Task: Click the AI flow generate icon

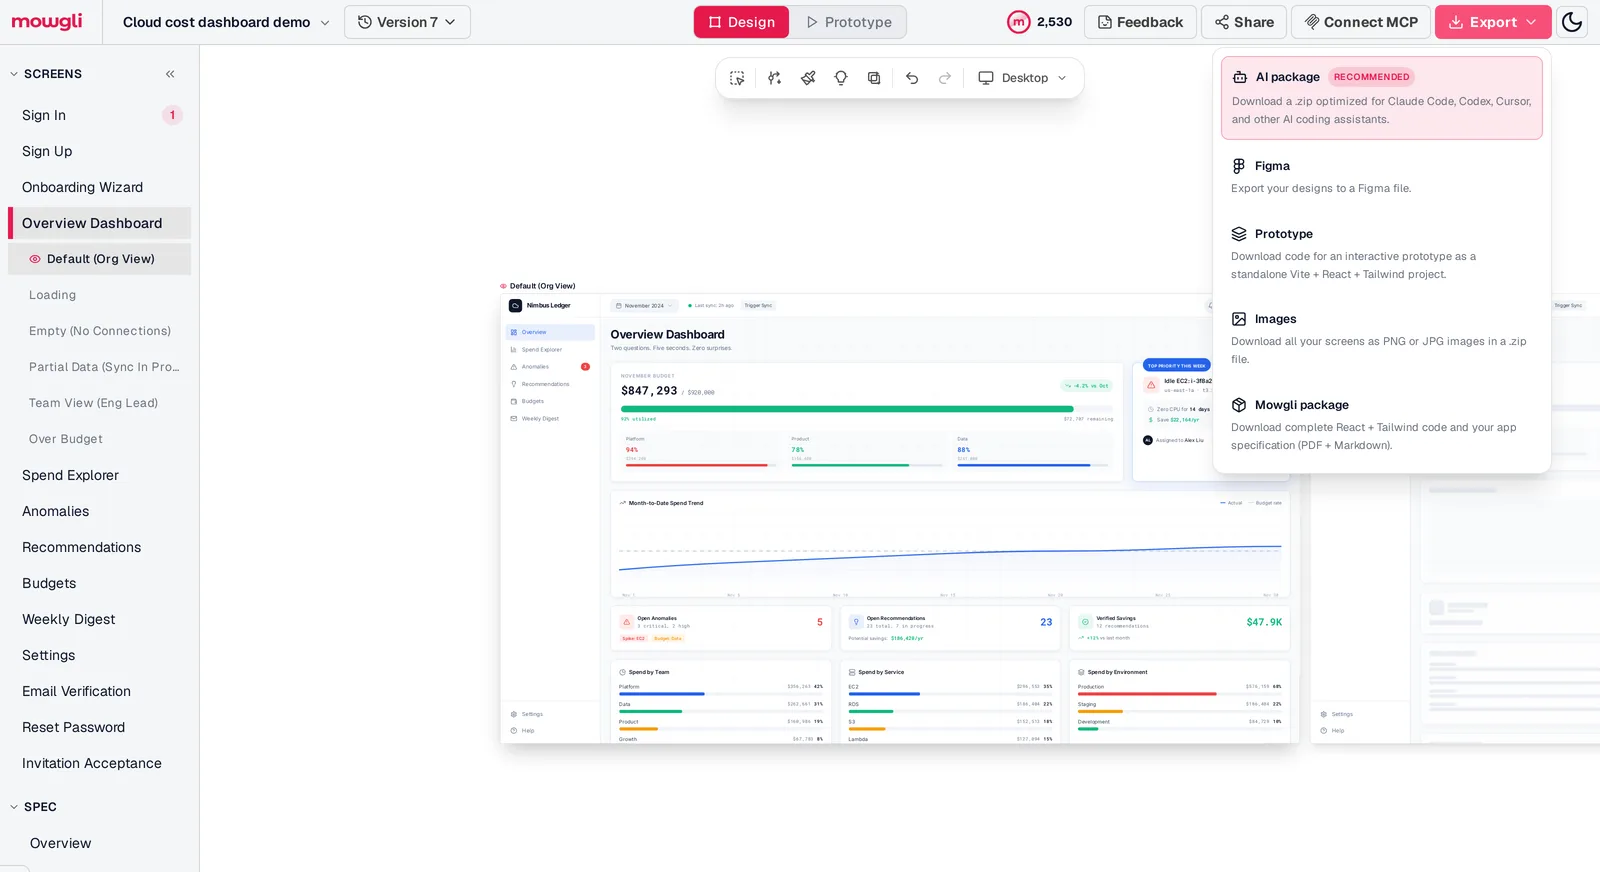Action: point(774,78)
